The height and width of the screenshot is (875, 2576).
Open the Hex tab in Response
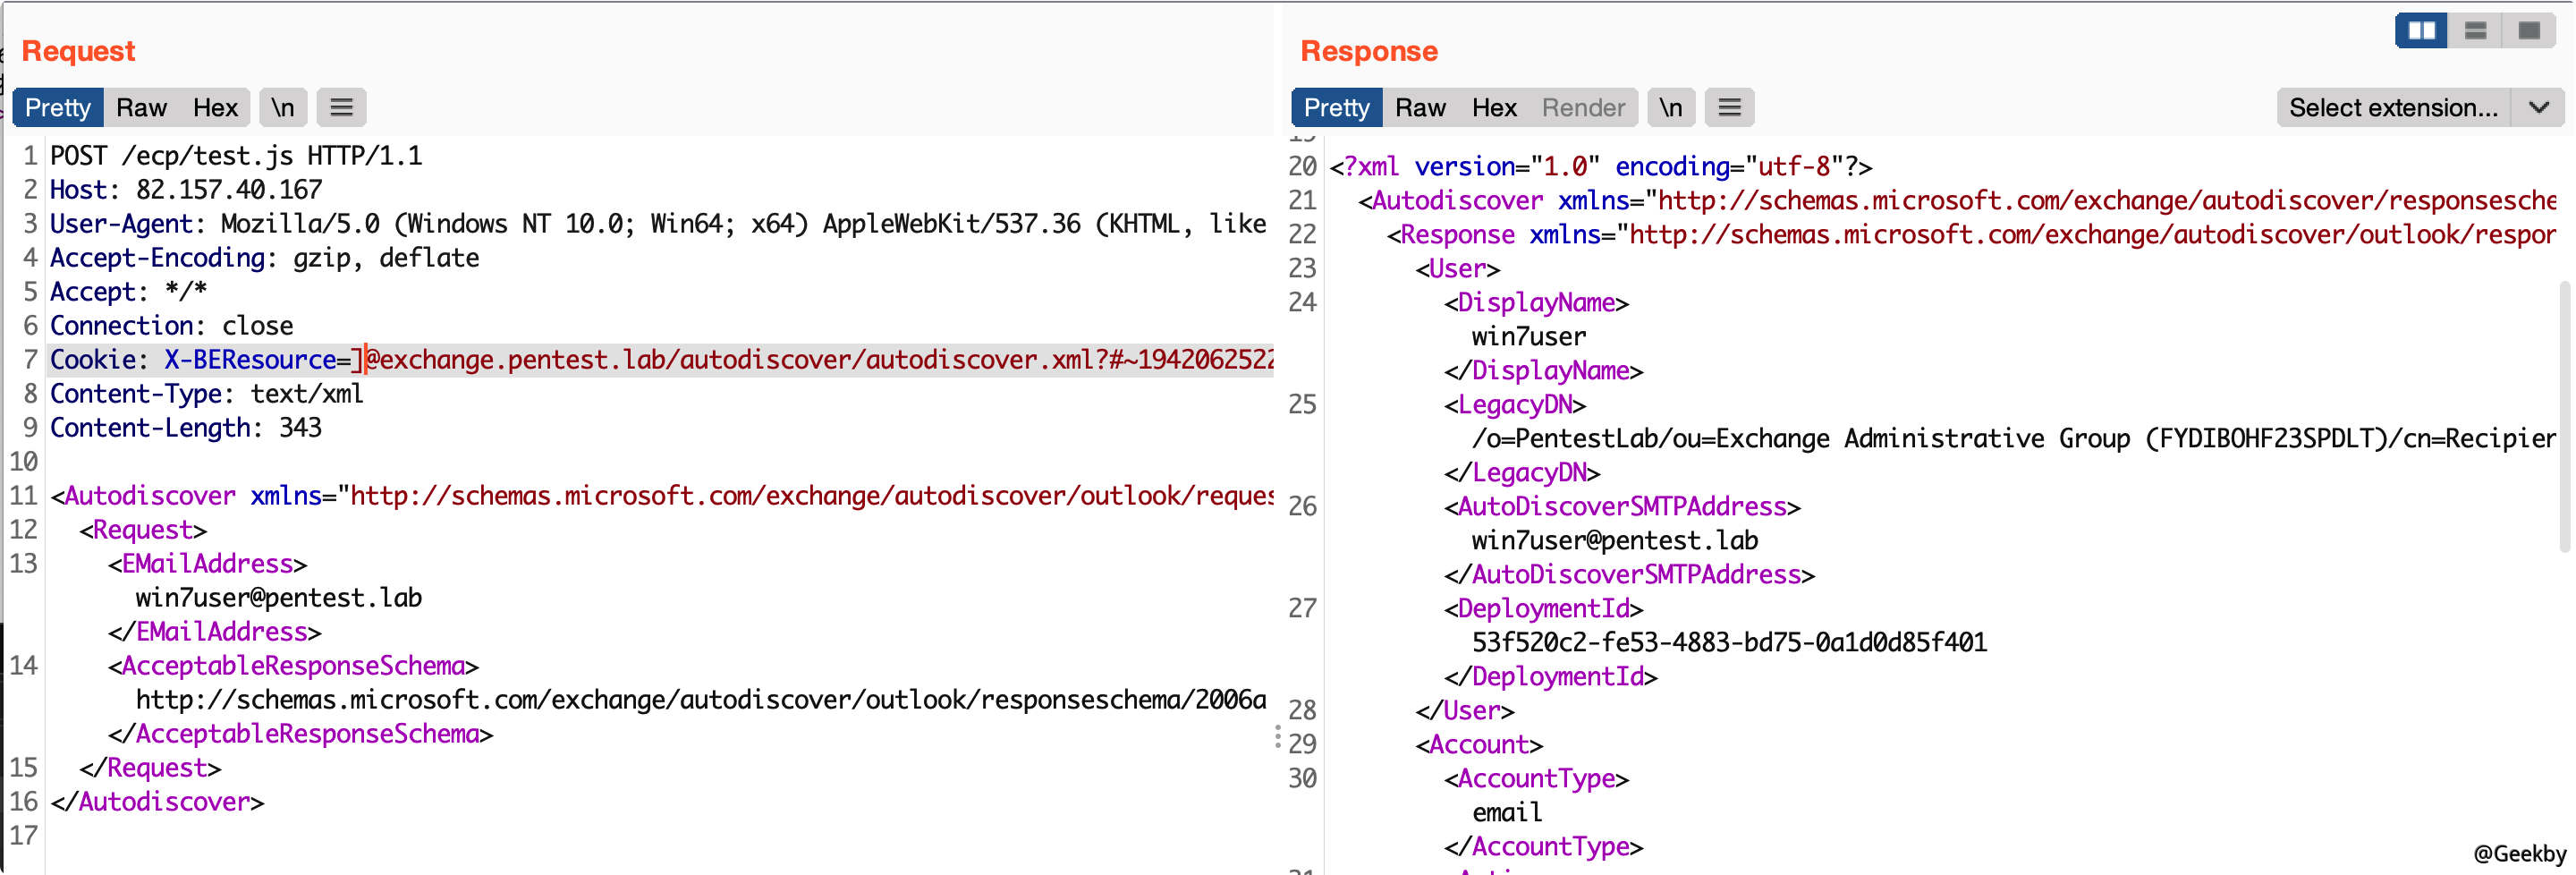pos(1494,107)
